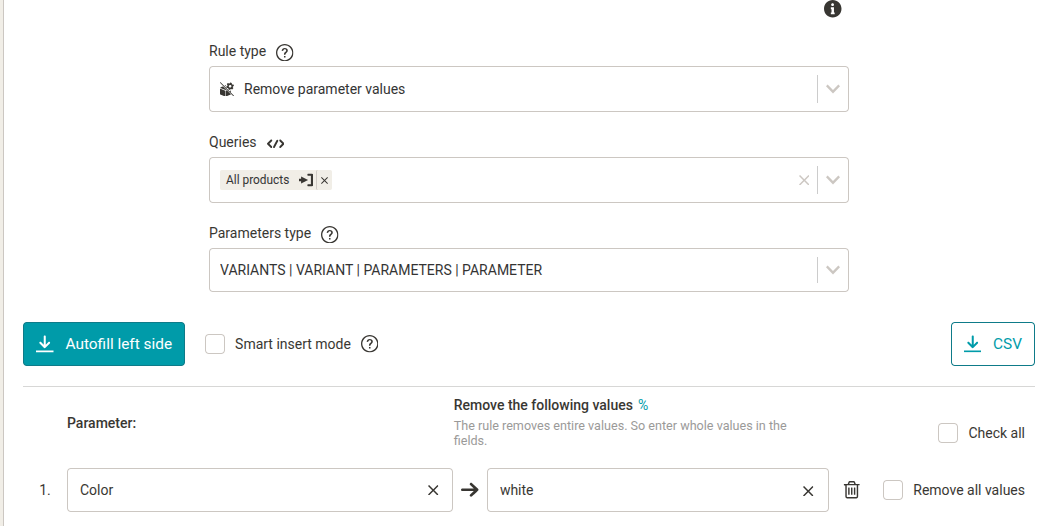The height and width of the screenshot is (526, 1049).
Task: Click the import icon on All products tag
Action: click(x=306, y=180)
